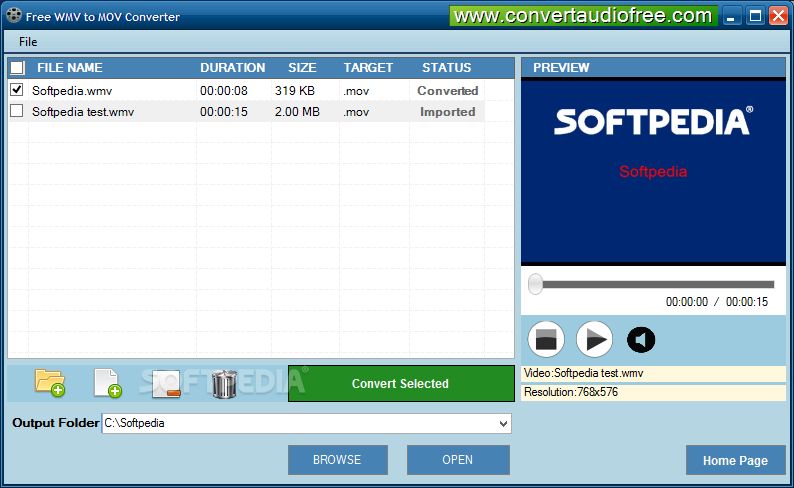Click the Convert Selected button
794x488 pixels.
[x=401, y=384]
